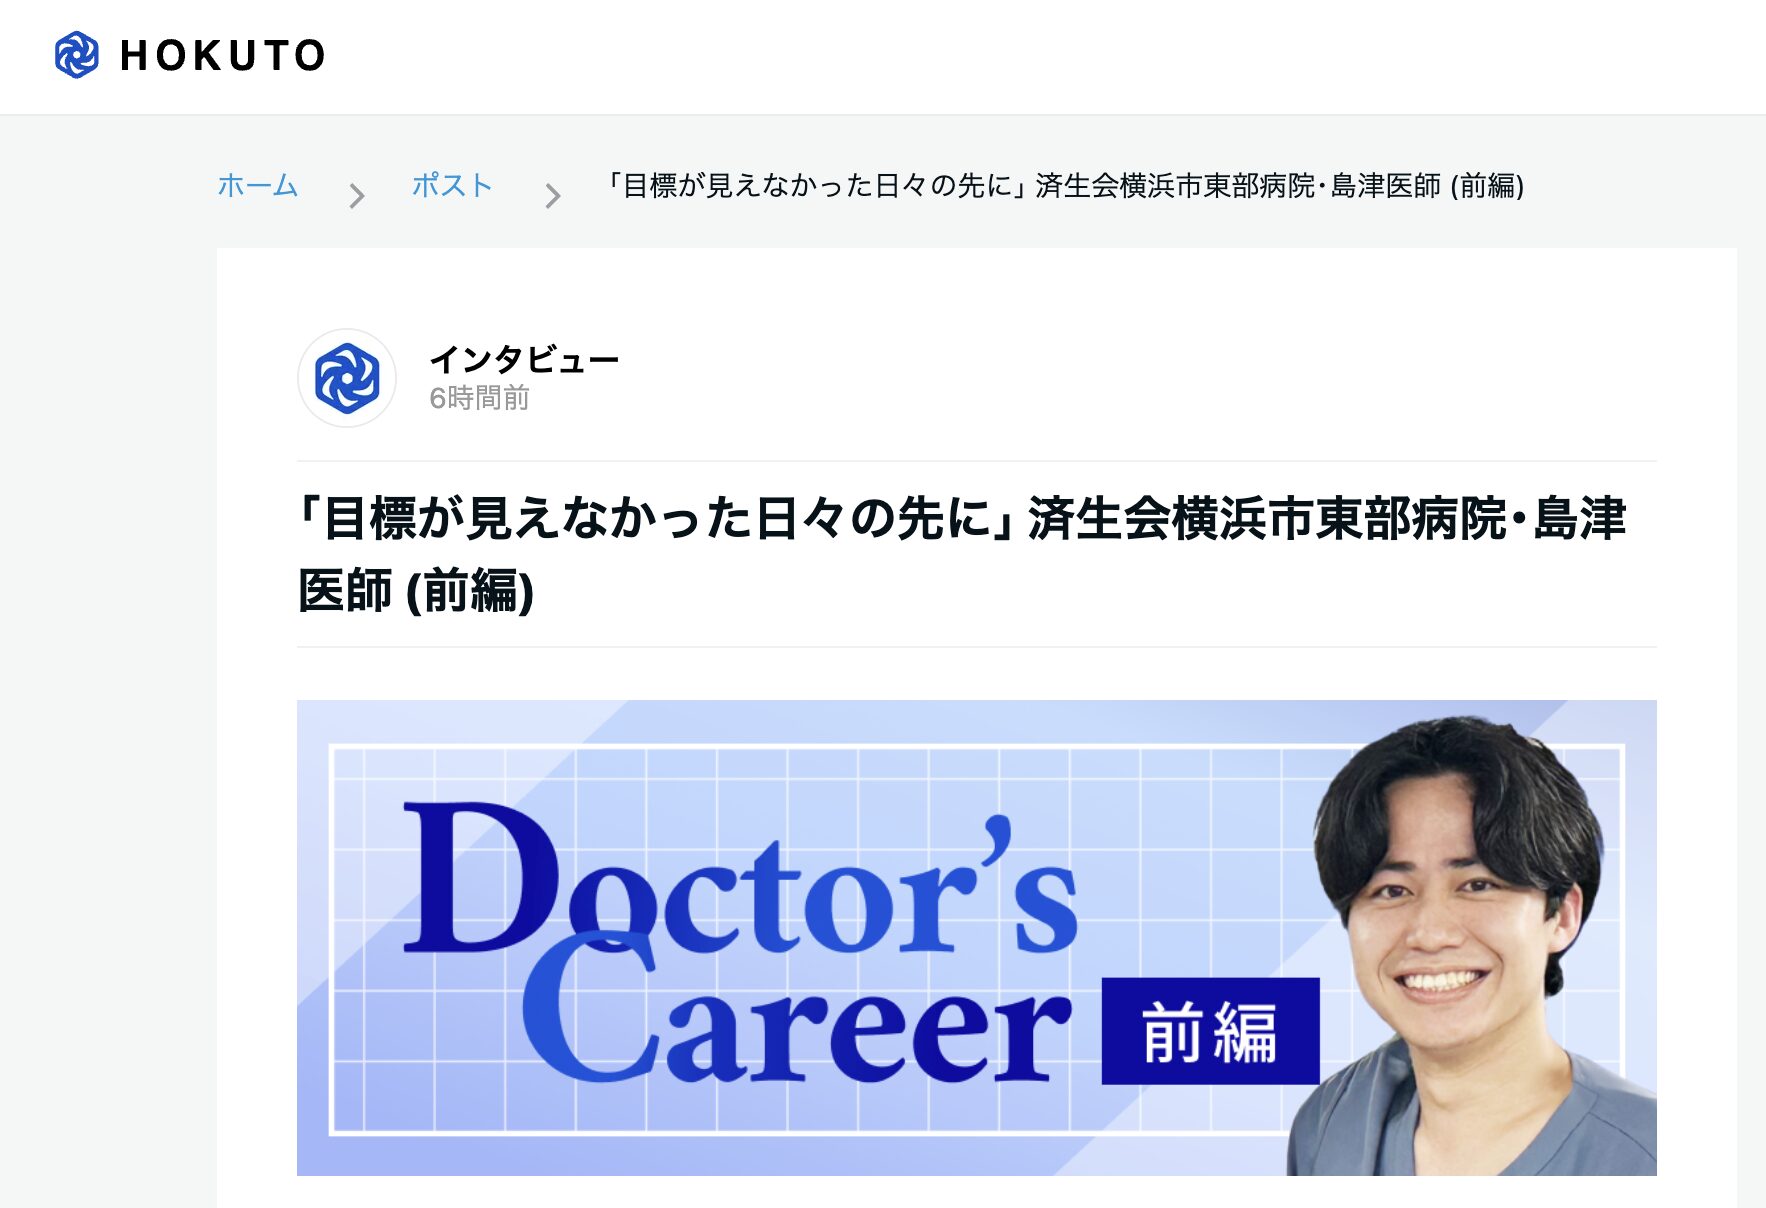Click the HOKUTO wordmark in the header
The image size is (1766, 1208).
pos(223,55)
